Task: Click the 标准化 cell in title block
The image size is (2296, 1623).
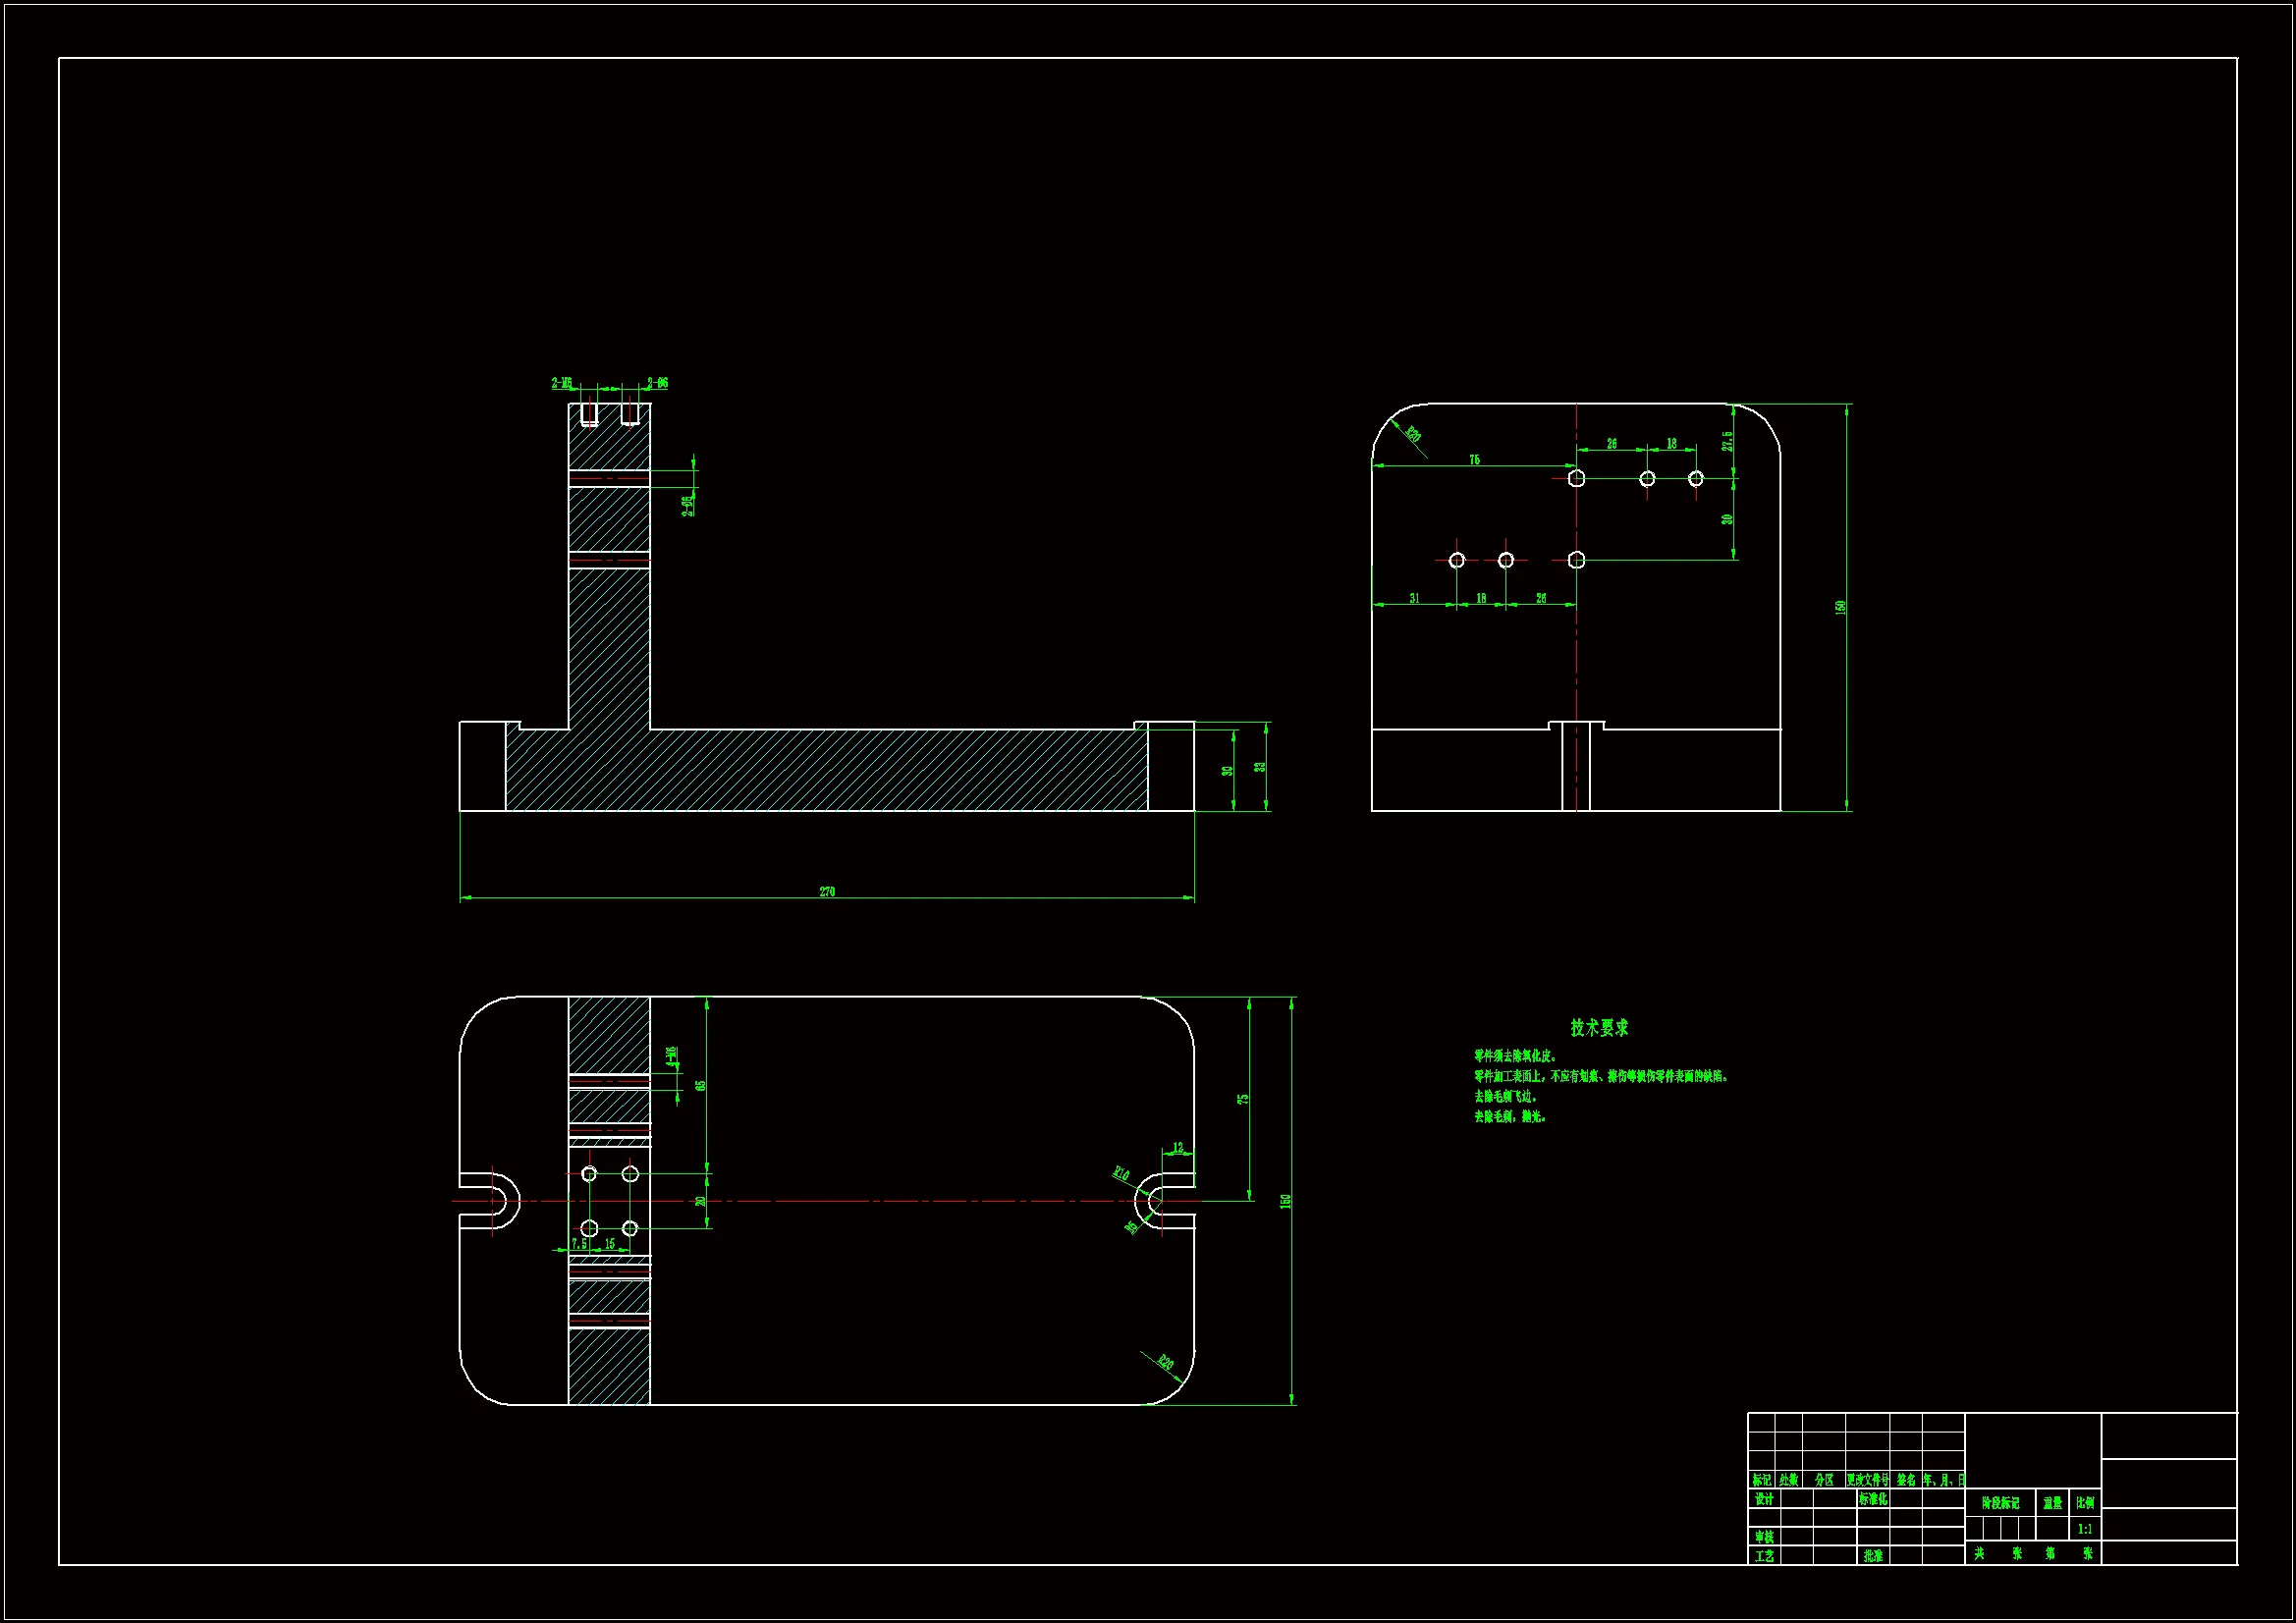Action: pos(1873,1499)
